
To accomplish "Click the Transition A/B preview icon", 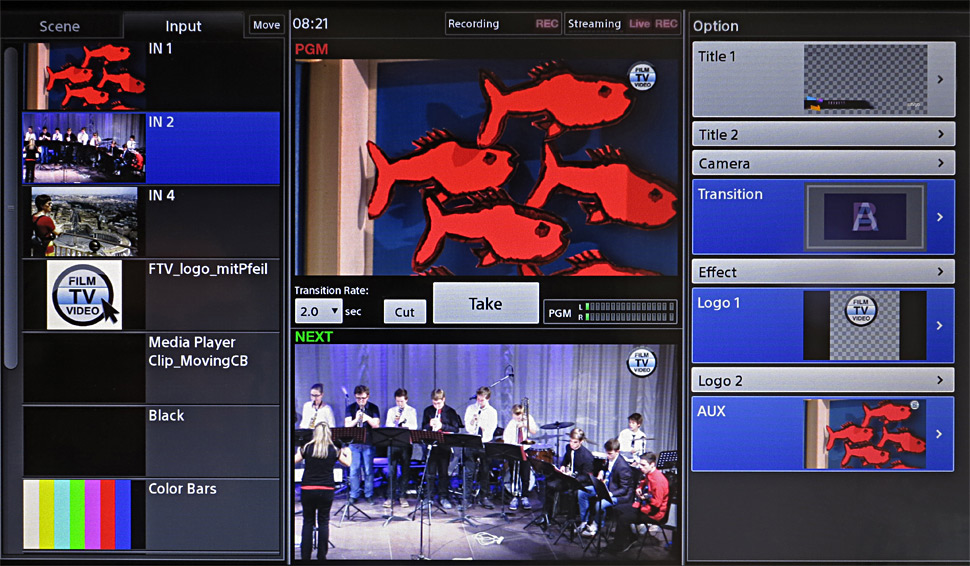I will (x=865, y=217).
